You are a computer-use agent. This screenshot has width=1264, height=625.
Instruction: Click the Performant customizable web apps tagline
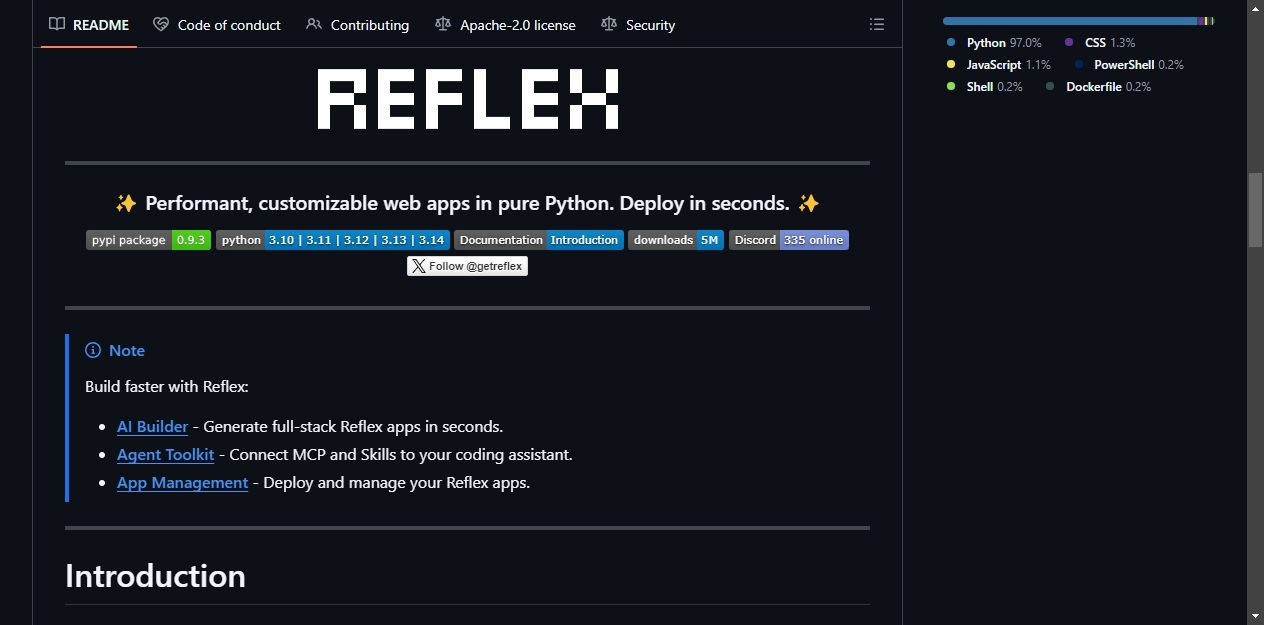[x=467, y=203]
